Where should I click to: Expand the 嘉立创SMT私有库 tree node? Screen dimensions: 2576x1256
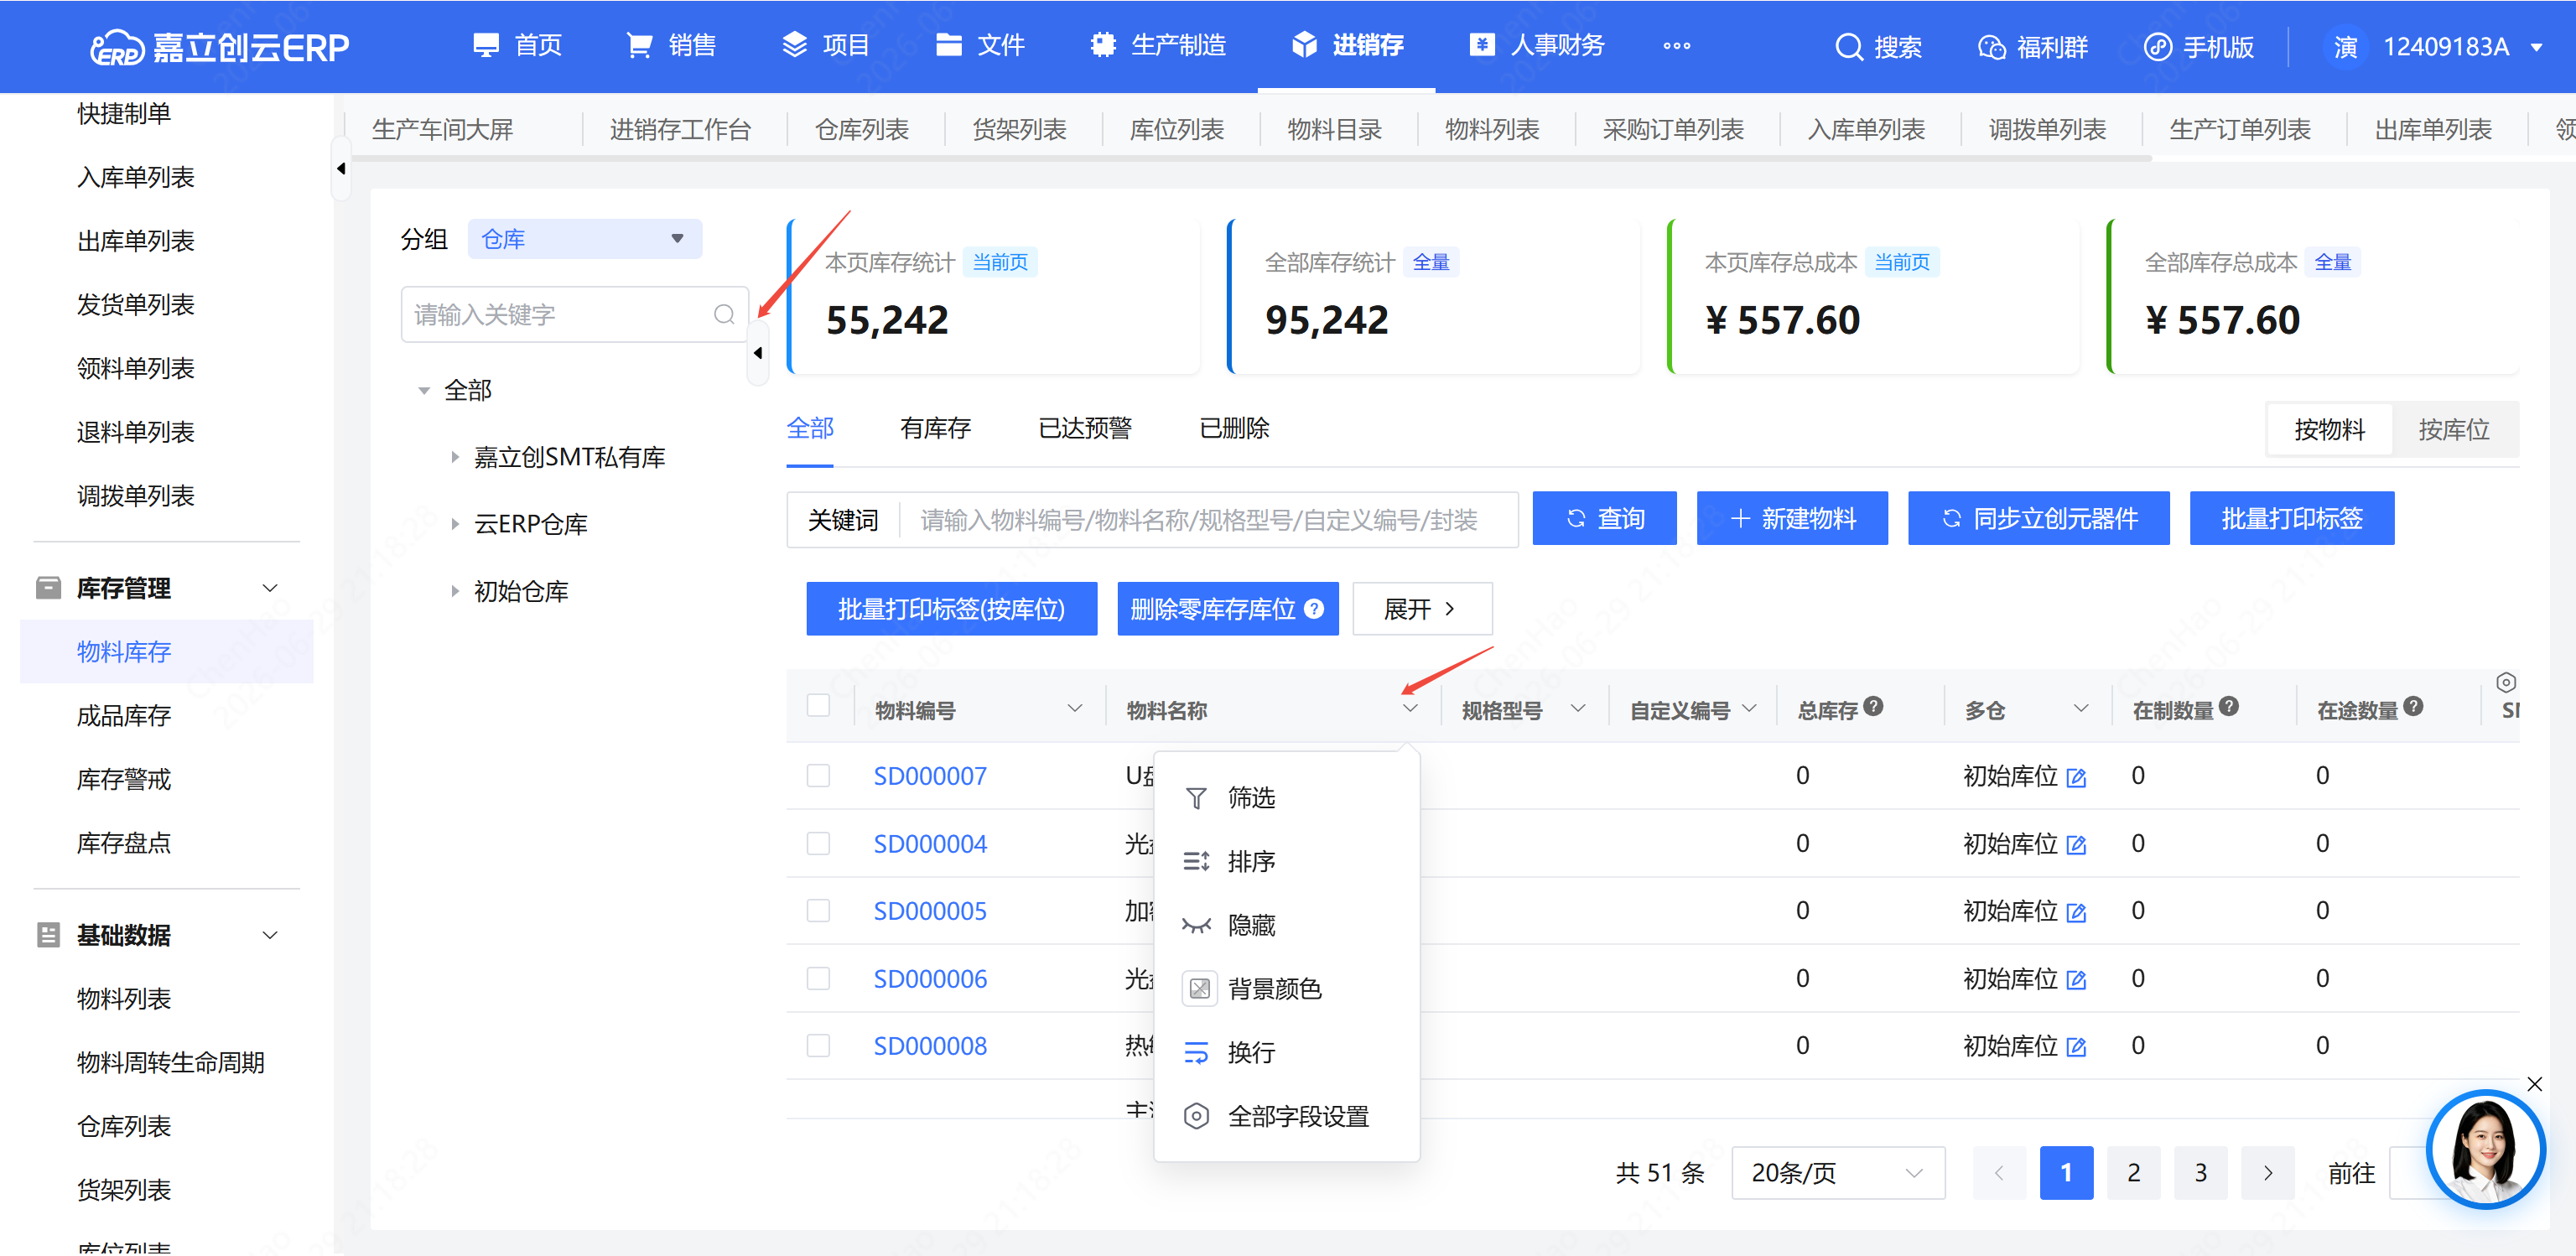[455, 458]
